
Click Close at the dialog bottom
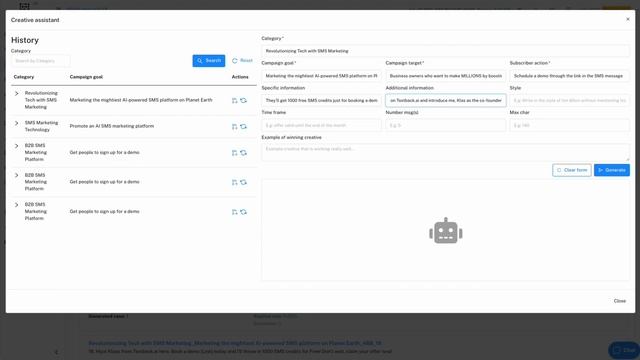pyautogui.click(x=620, y=301)
